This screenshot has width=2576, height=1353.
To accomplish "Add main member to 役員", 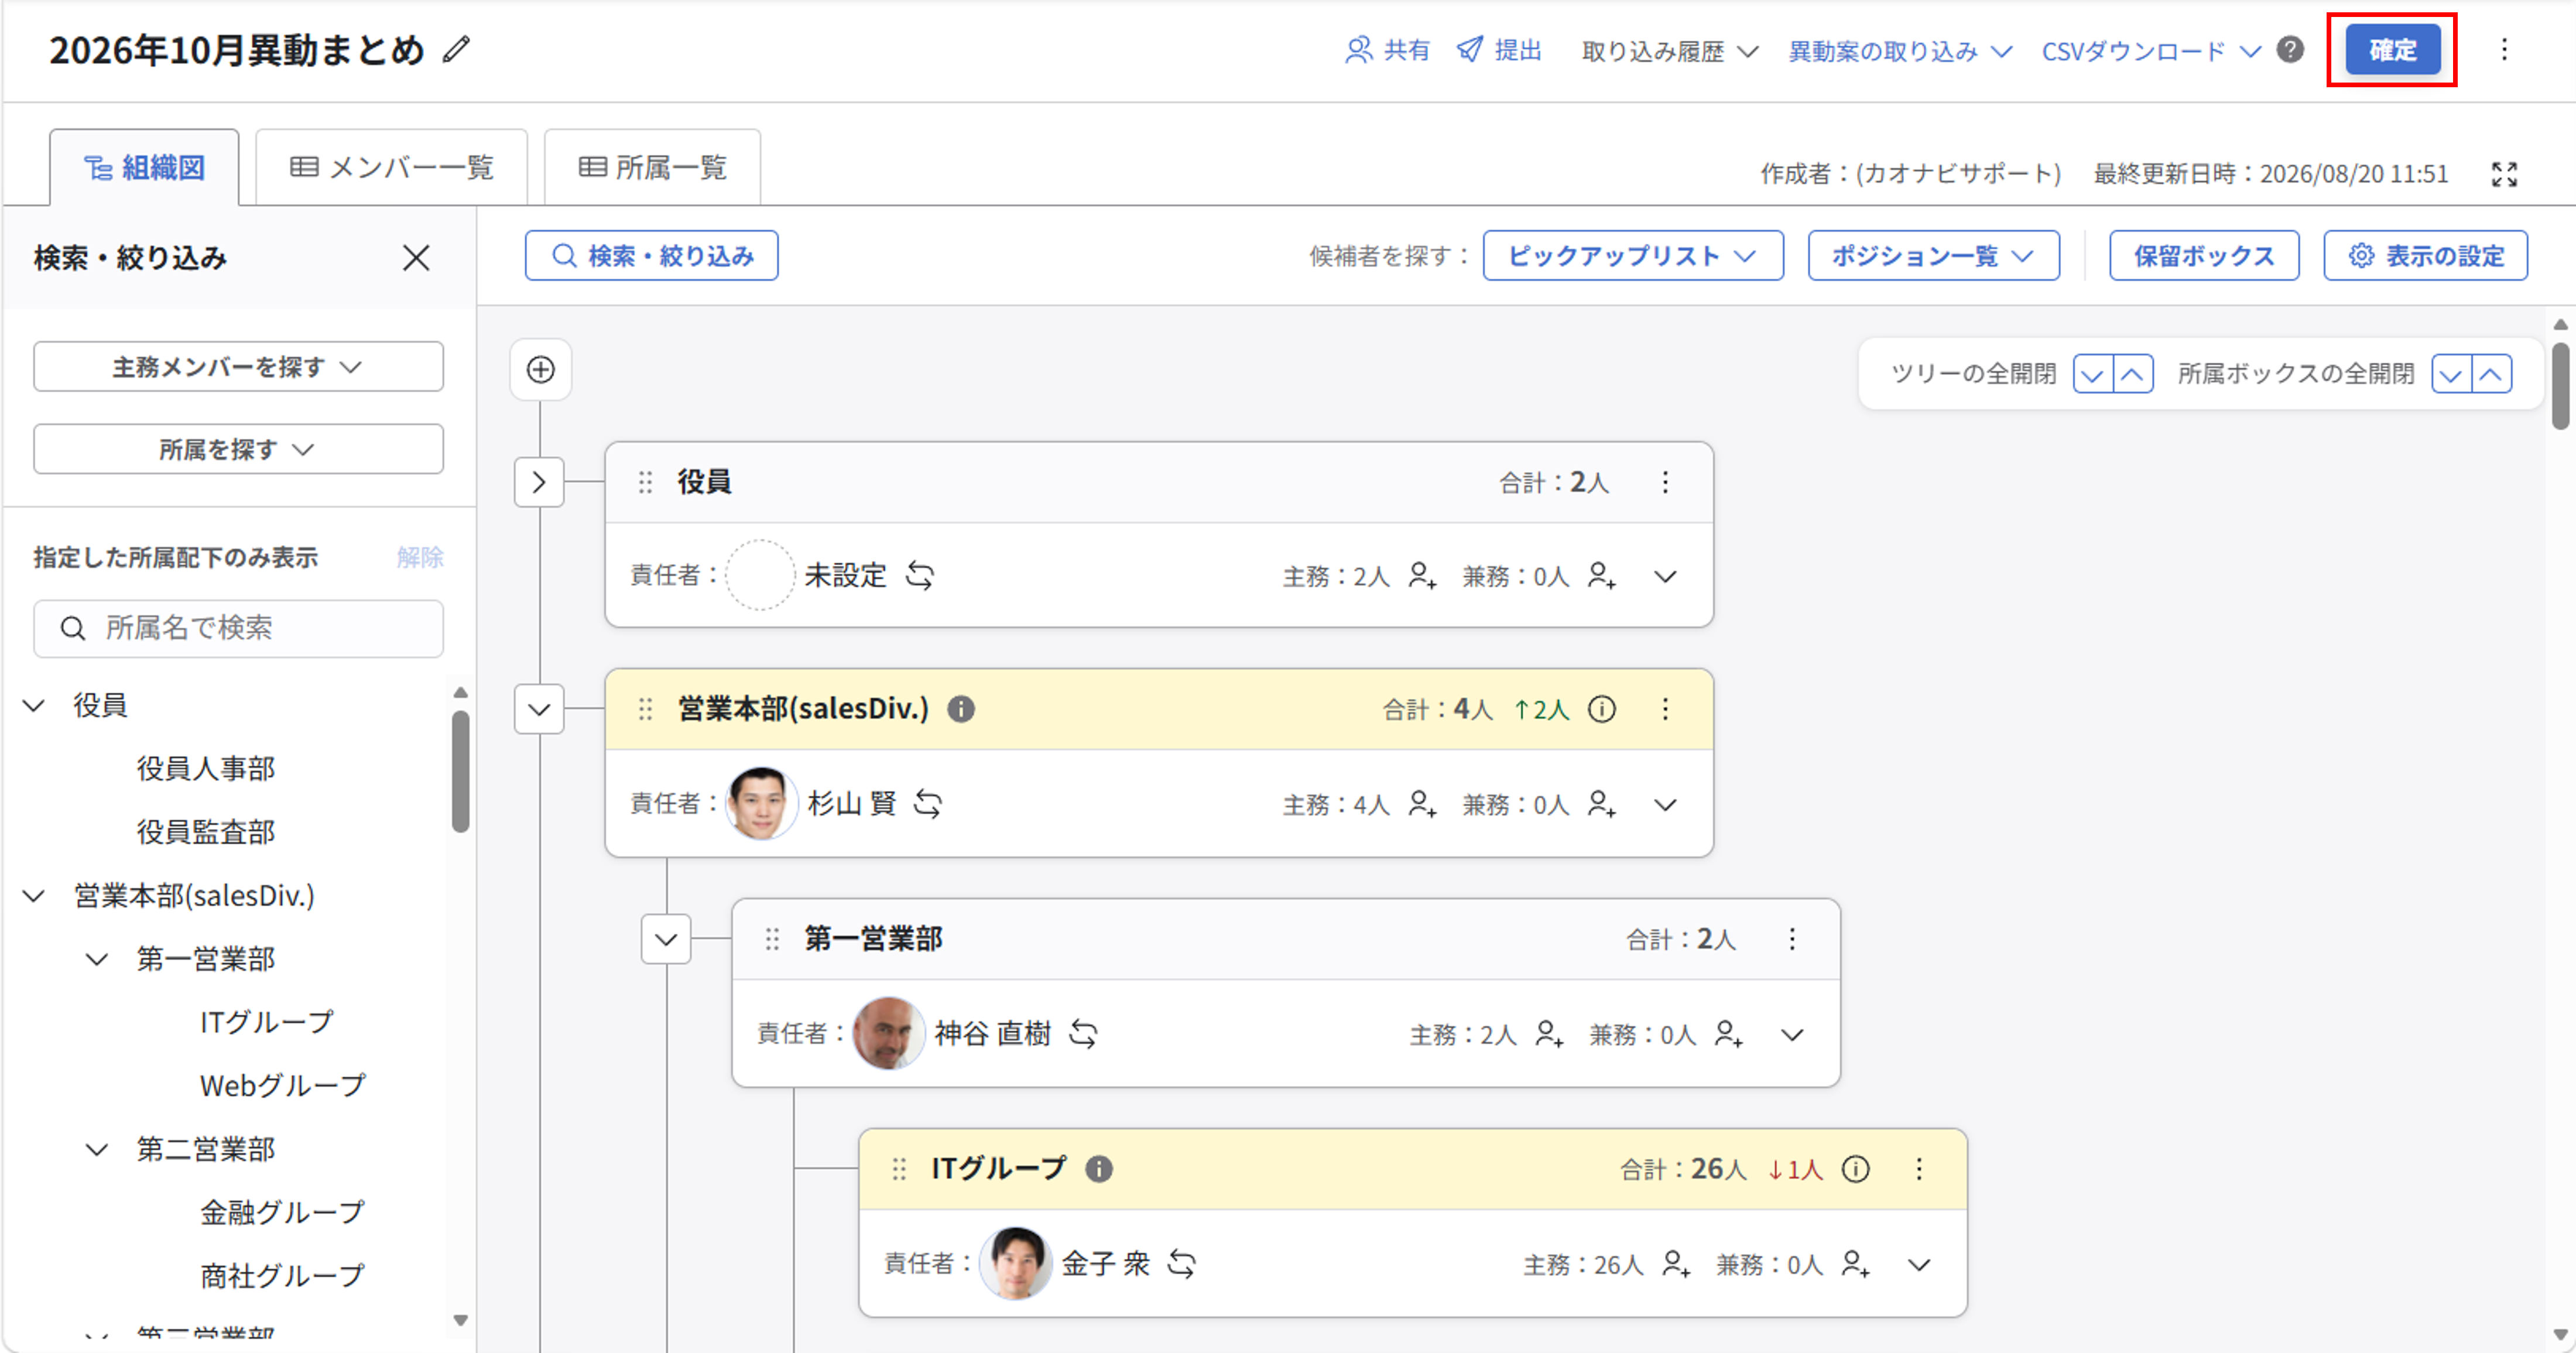I will click(x=1422, y=576).
